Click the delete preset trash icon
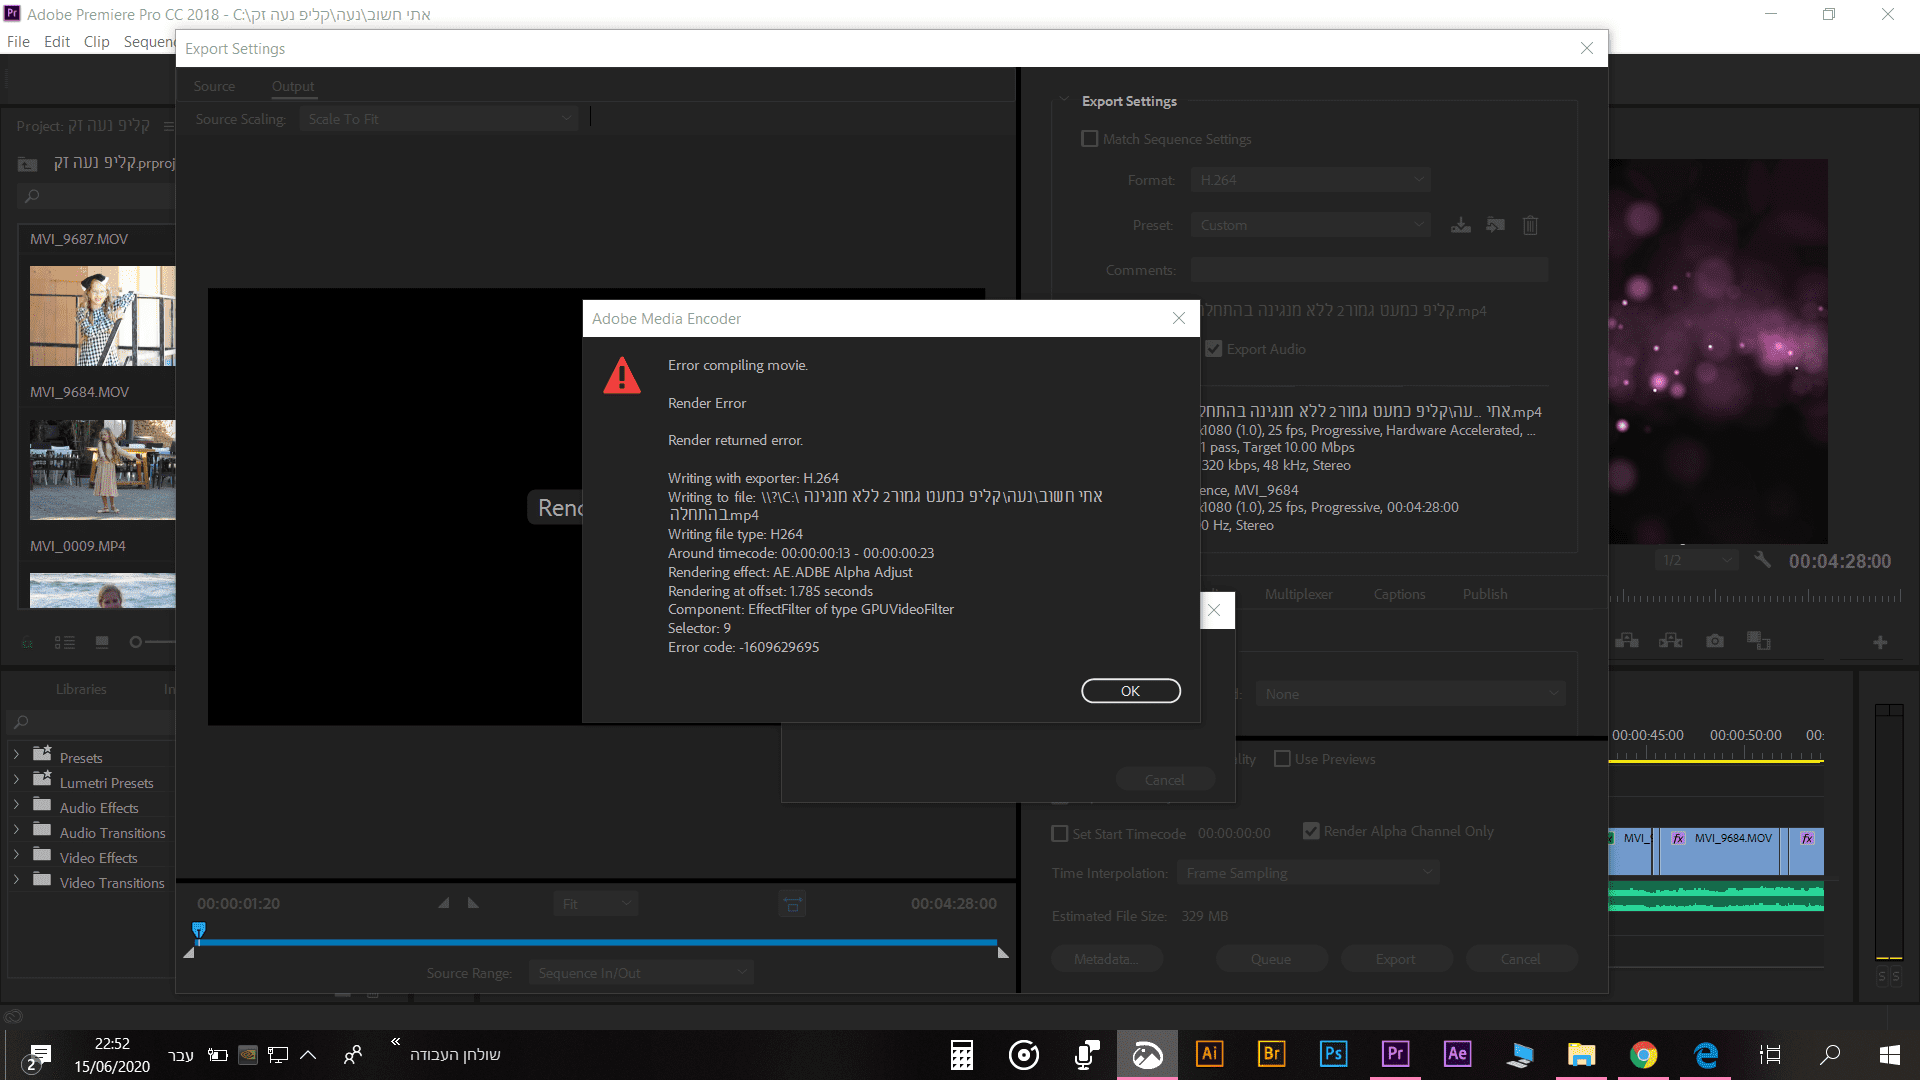The image size is (1920, 1080). pyautogui.click(x=1530, y=225)
